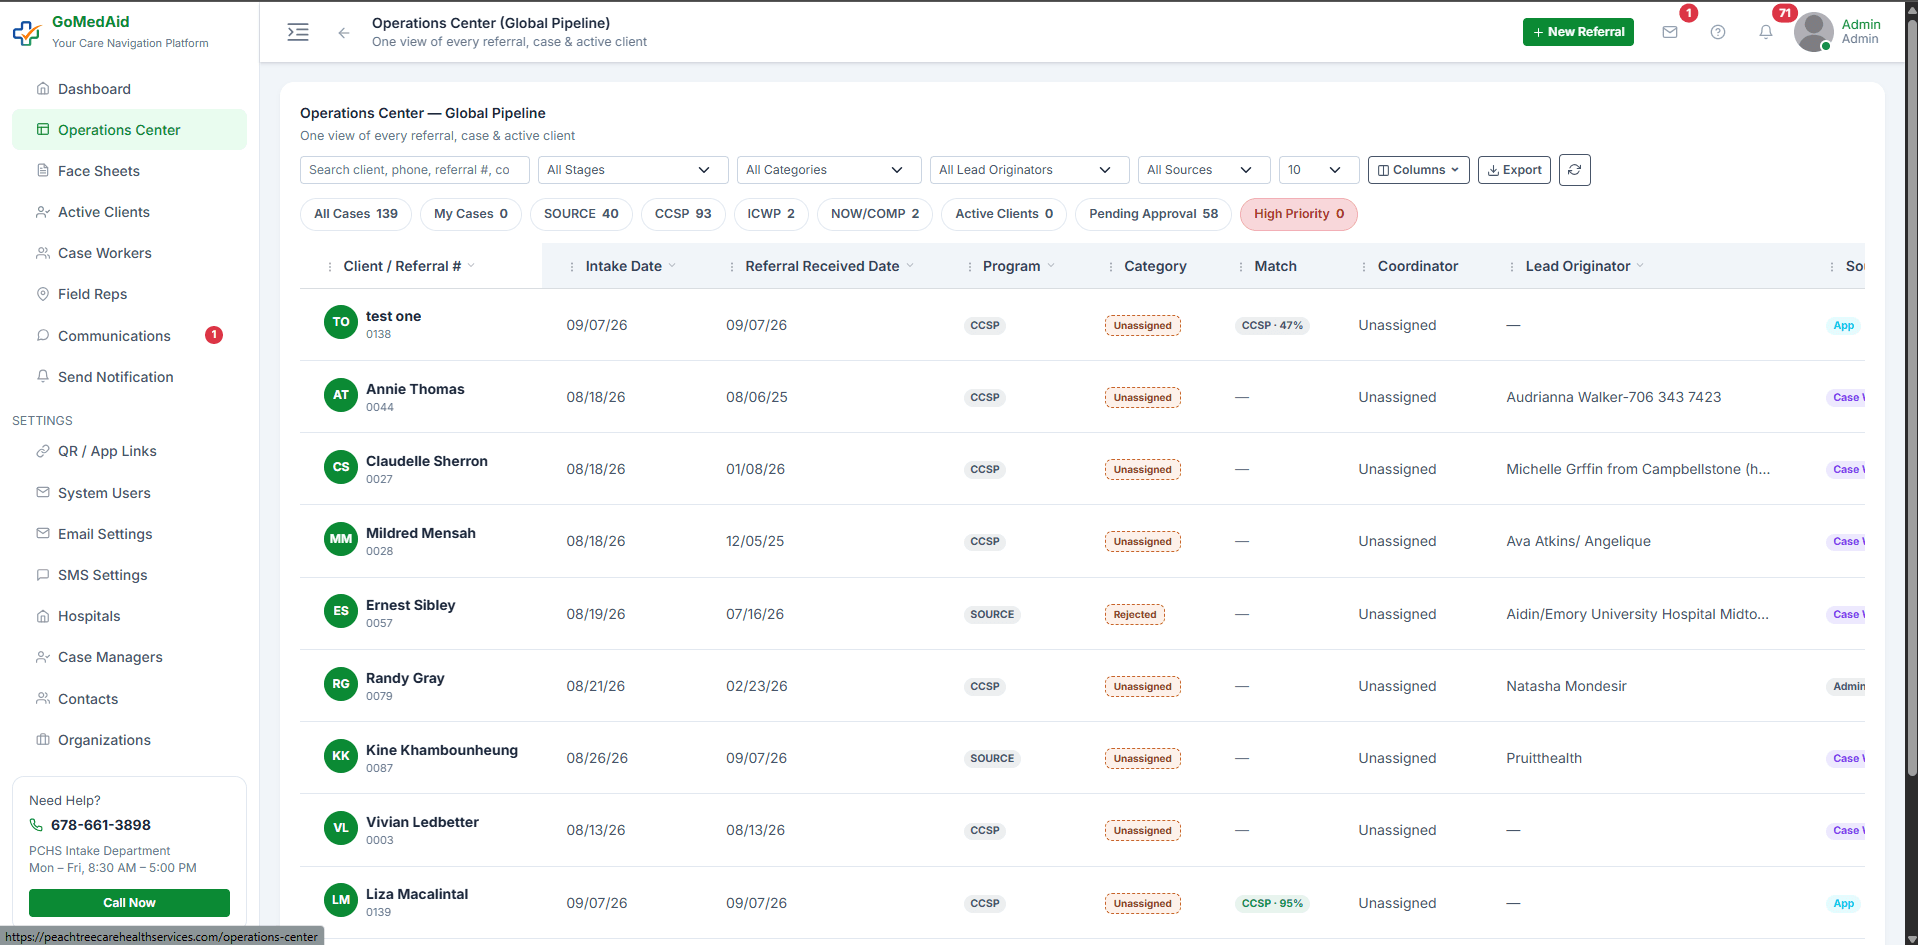Image resolution: width=1918 pixels, height=945 pixels.
Task: Open the All Stages dropdown
Action: click(633, 170)
